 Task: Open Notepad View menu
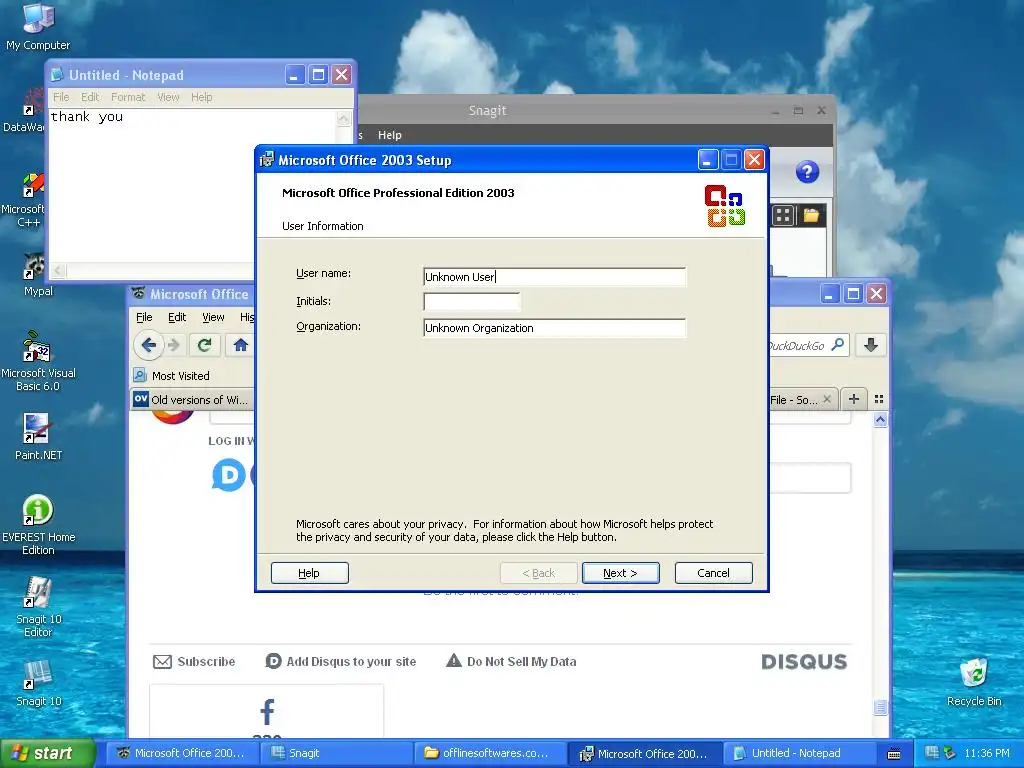click(x=168, y=97)
